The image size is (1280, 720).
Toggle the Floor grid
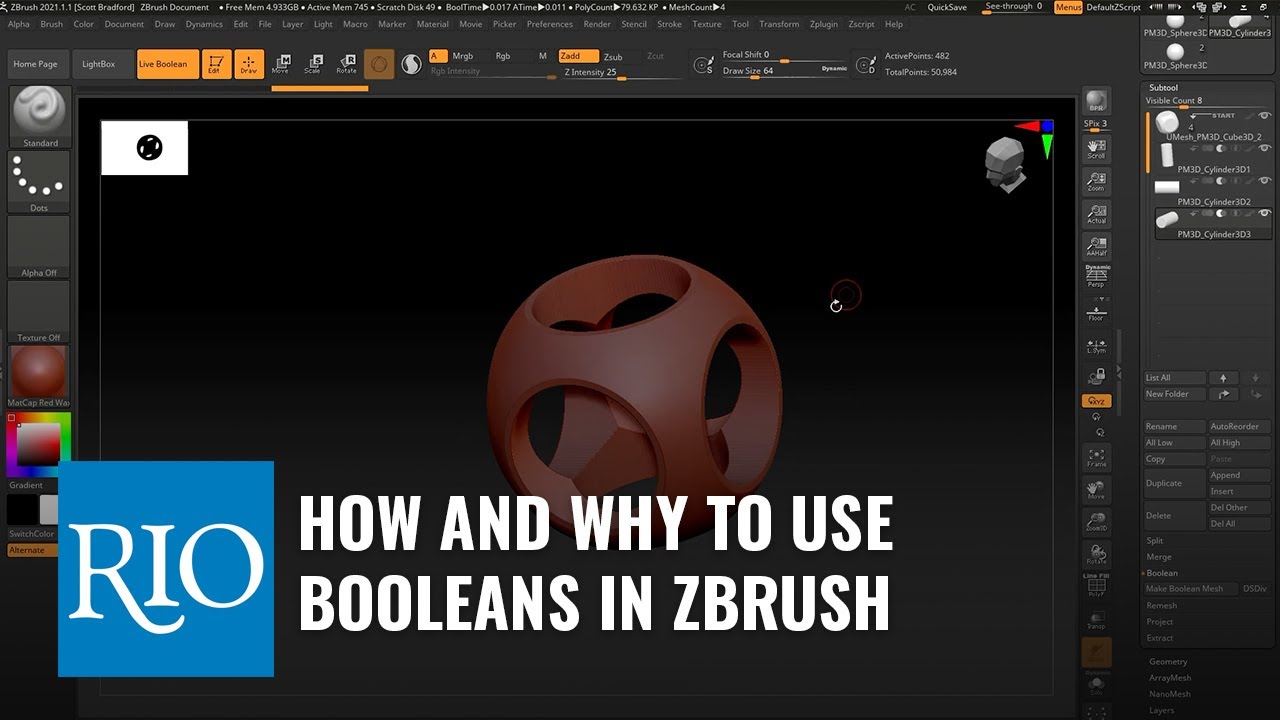point(1096,312)
